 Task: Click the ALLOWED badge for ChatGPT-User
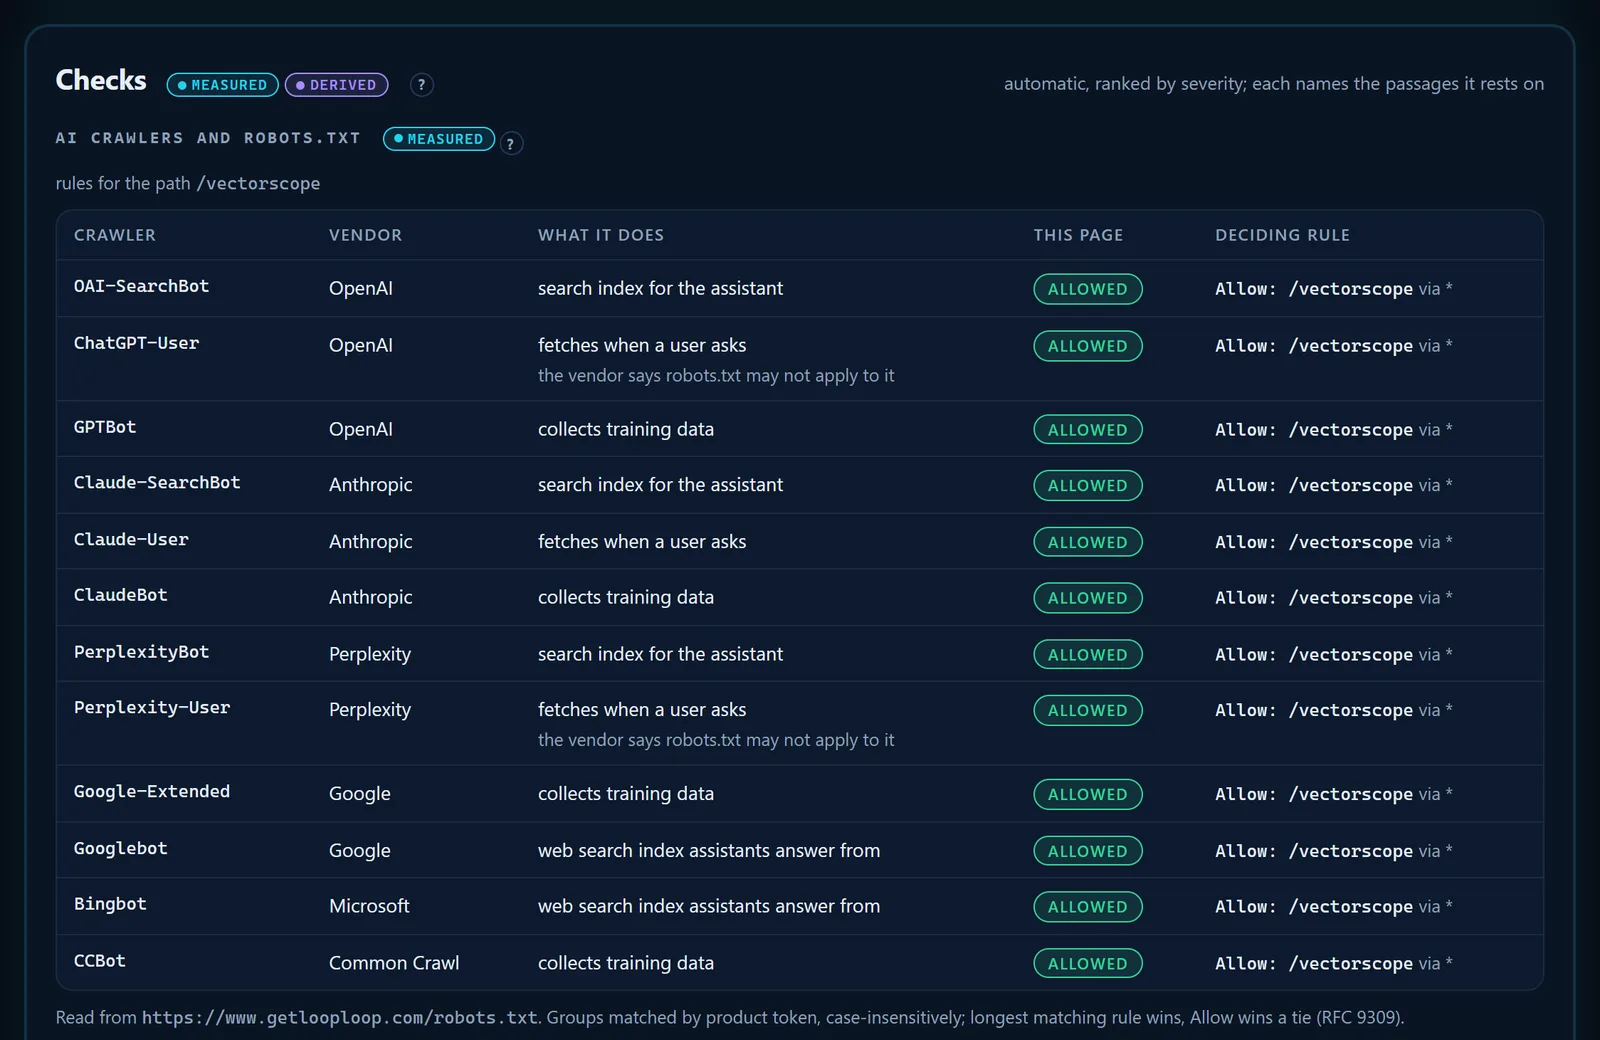click(x=1088, y=346)
